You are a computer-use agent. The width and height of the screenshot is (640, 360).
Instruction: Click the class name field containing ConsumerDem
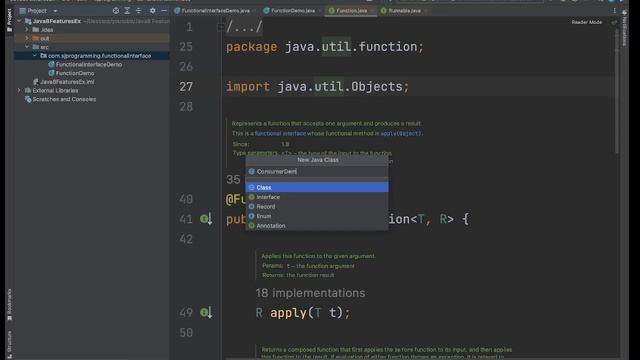(x=317, y=171)
